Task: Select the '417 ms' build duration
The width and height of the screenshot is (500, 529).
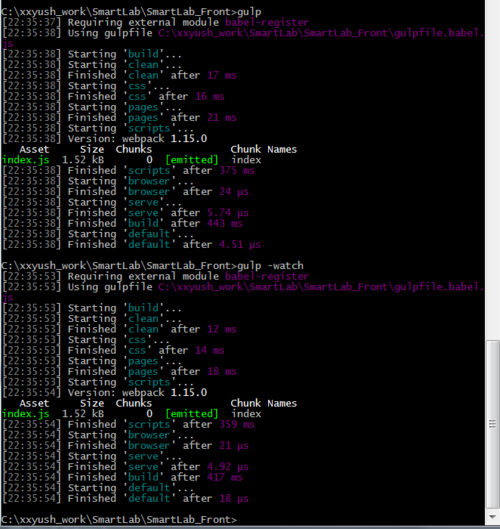Action: pos(225,477)
